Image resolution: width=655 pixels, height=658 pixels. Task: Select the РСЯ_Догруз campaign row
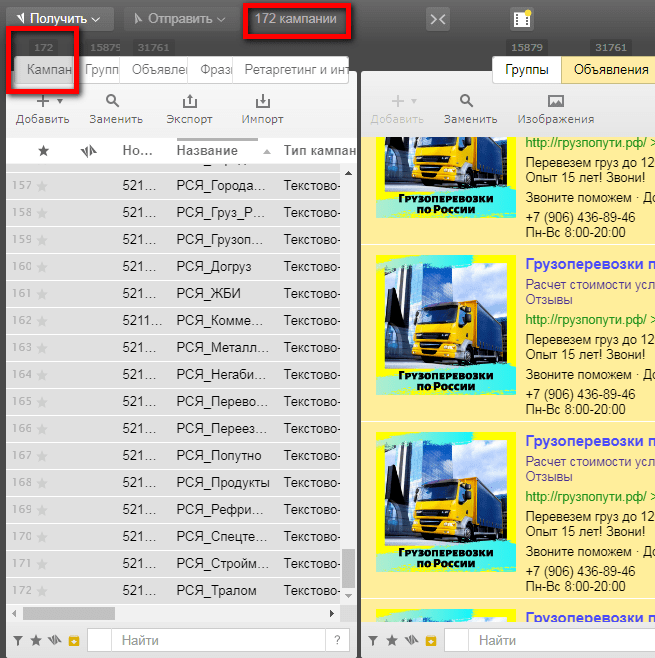coord(173,266)
